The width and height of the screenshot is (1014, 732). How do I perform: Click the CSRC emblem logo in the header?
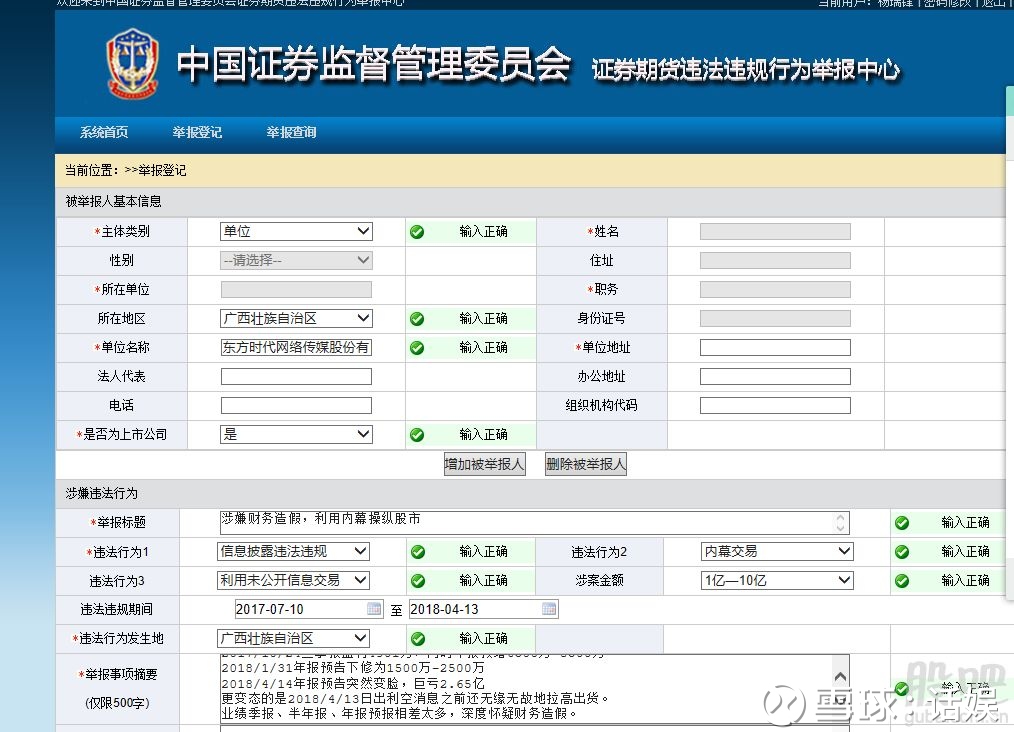(x=133, y=64)
